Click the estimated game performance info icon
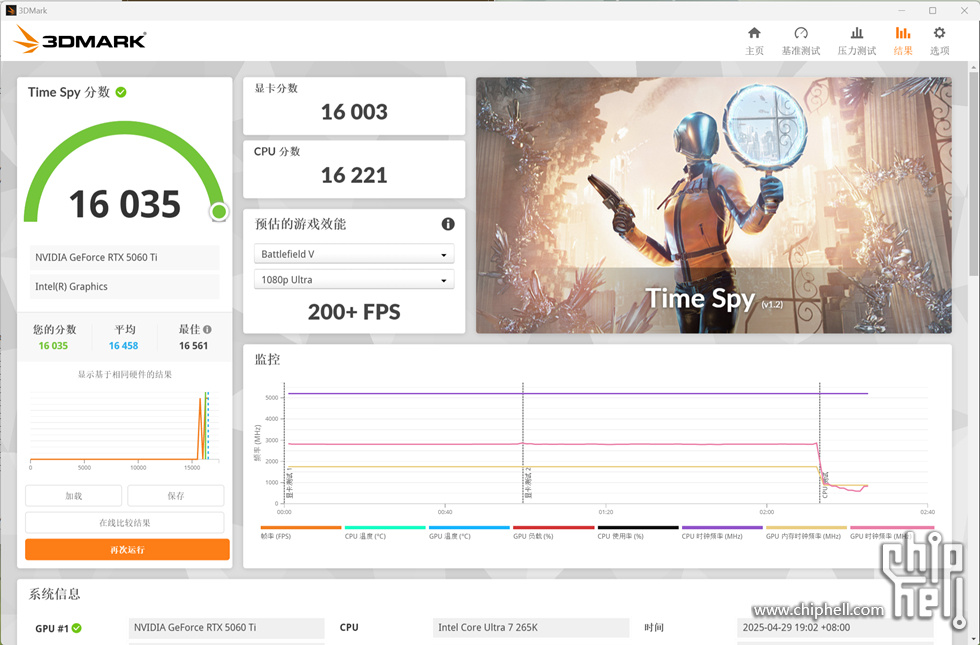 pyautogui.click(x=448, y=224)
